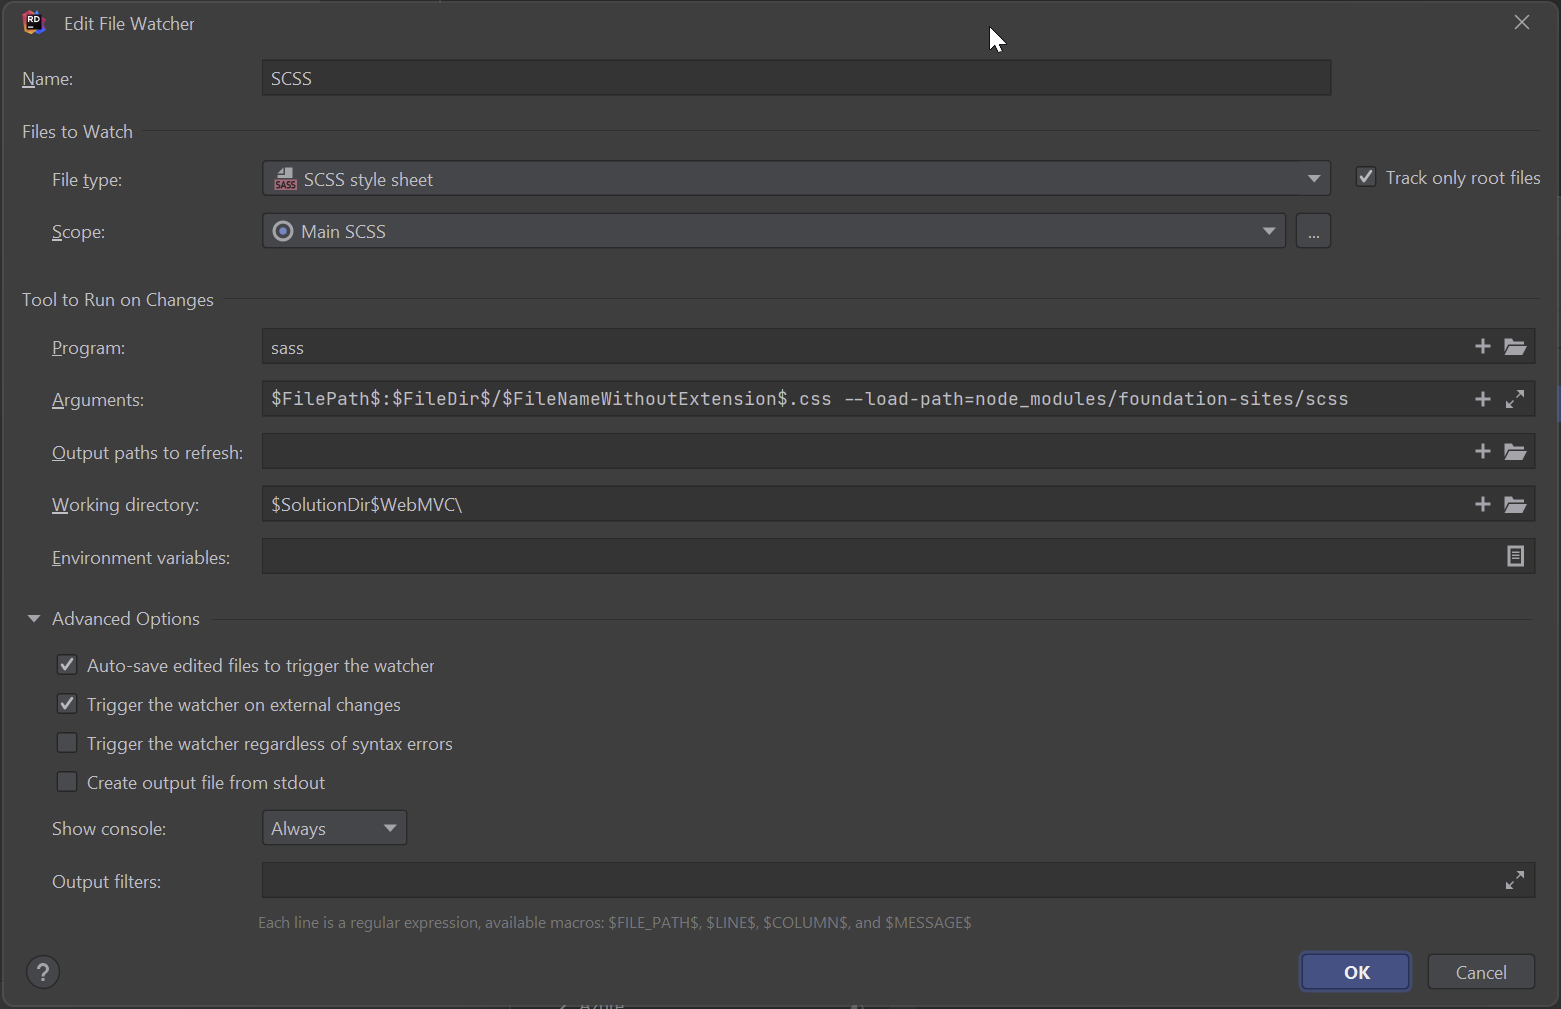Open the File type dropdown
1561x1009 pixels.
pos(1314,179)
